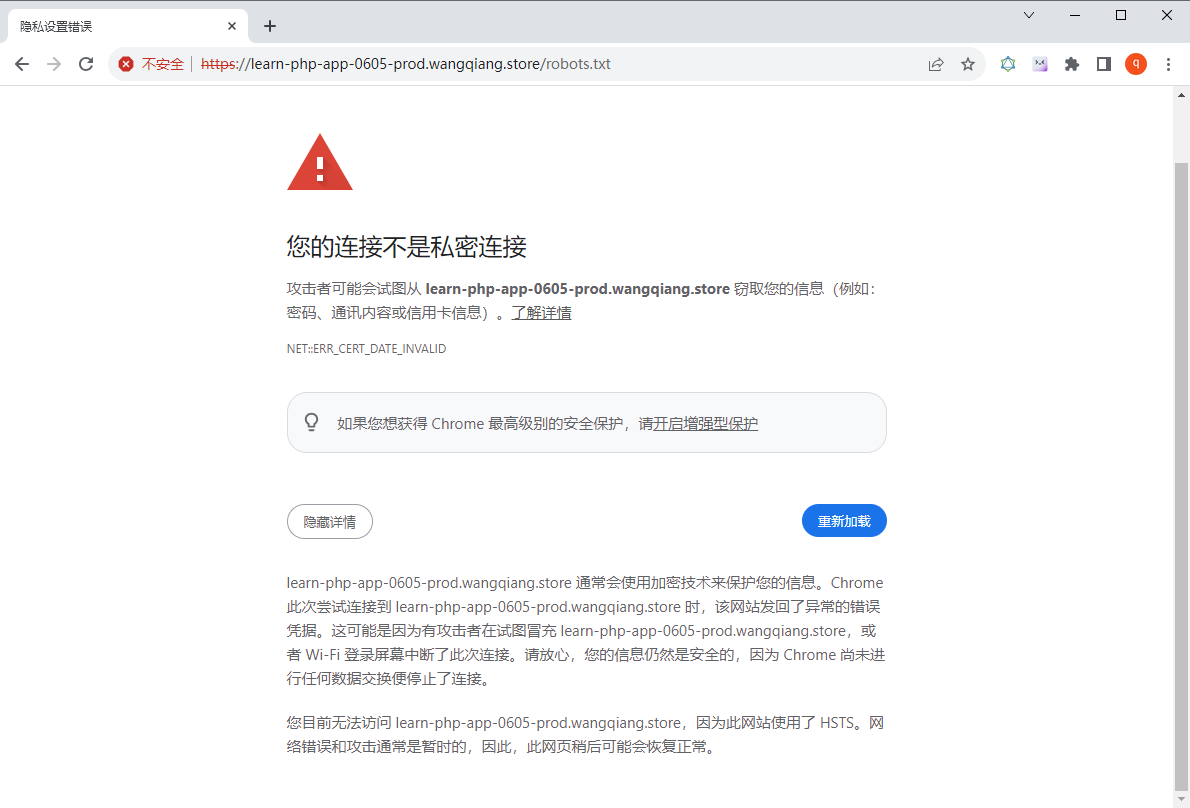Image resolution: width=1190 pixels, height=808 pixels.
Task: Follow the 开启增强型保护 link
Action: point(705,424)
